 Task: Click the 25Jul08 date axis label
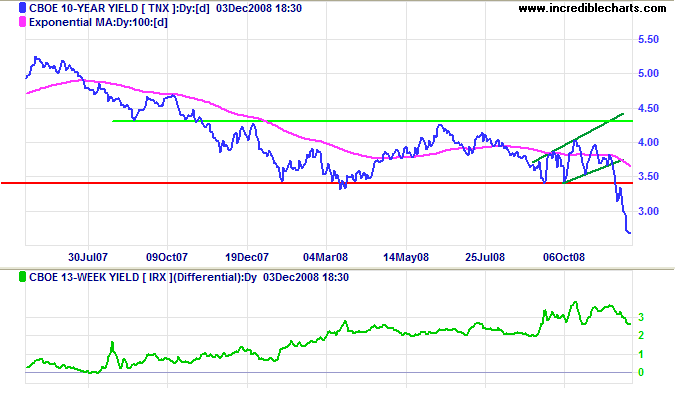pyautogui.click(x=485, y=257)
